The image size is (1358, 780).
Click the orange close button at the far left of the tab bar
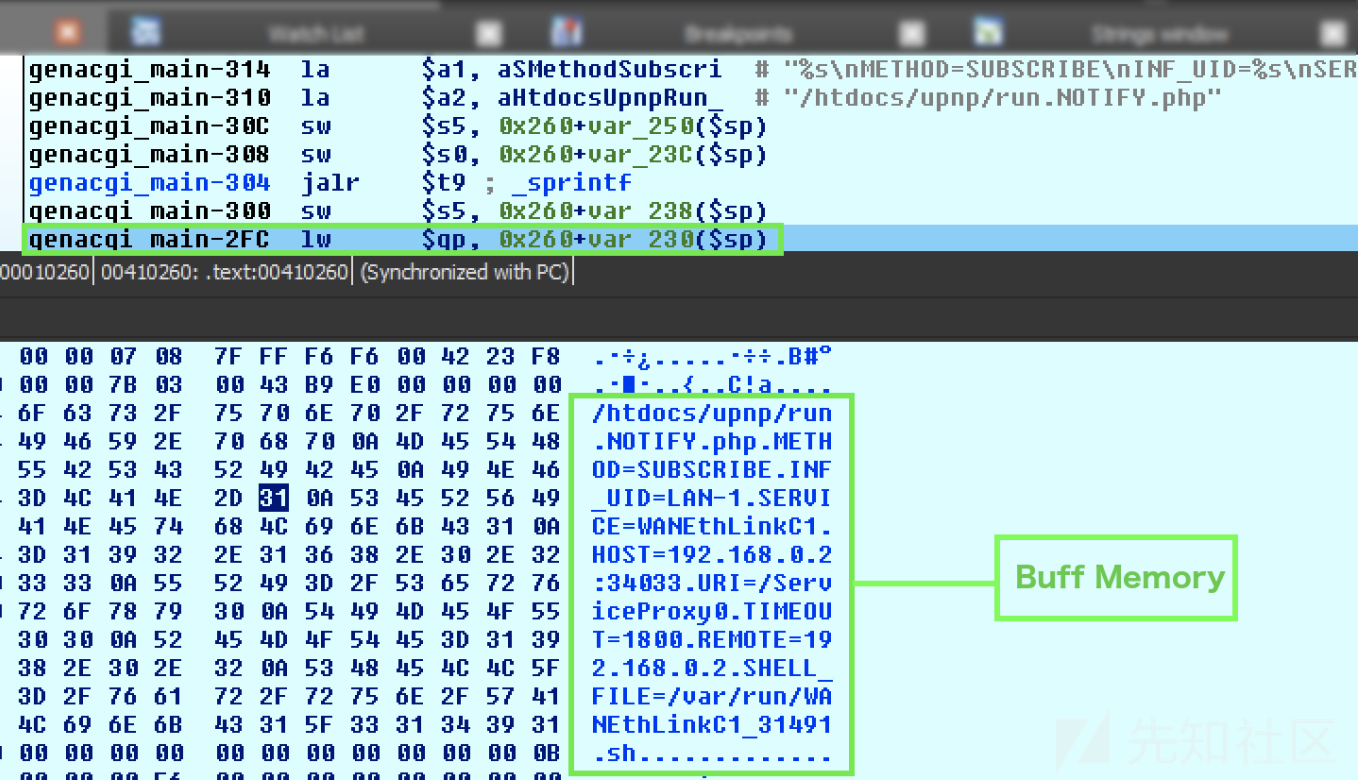coord(67,32)
